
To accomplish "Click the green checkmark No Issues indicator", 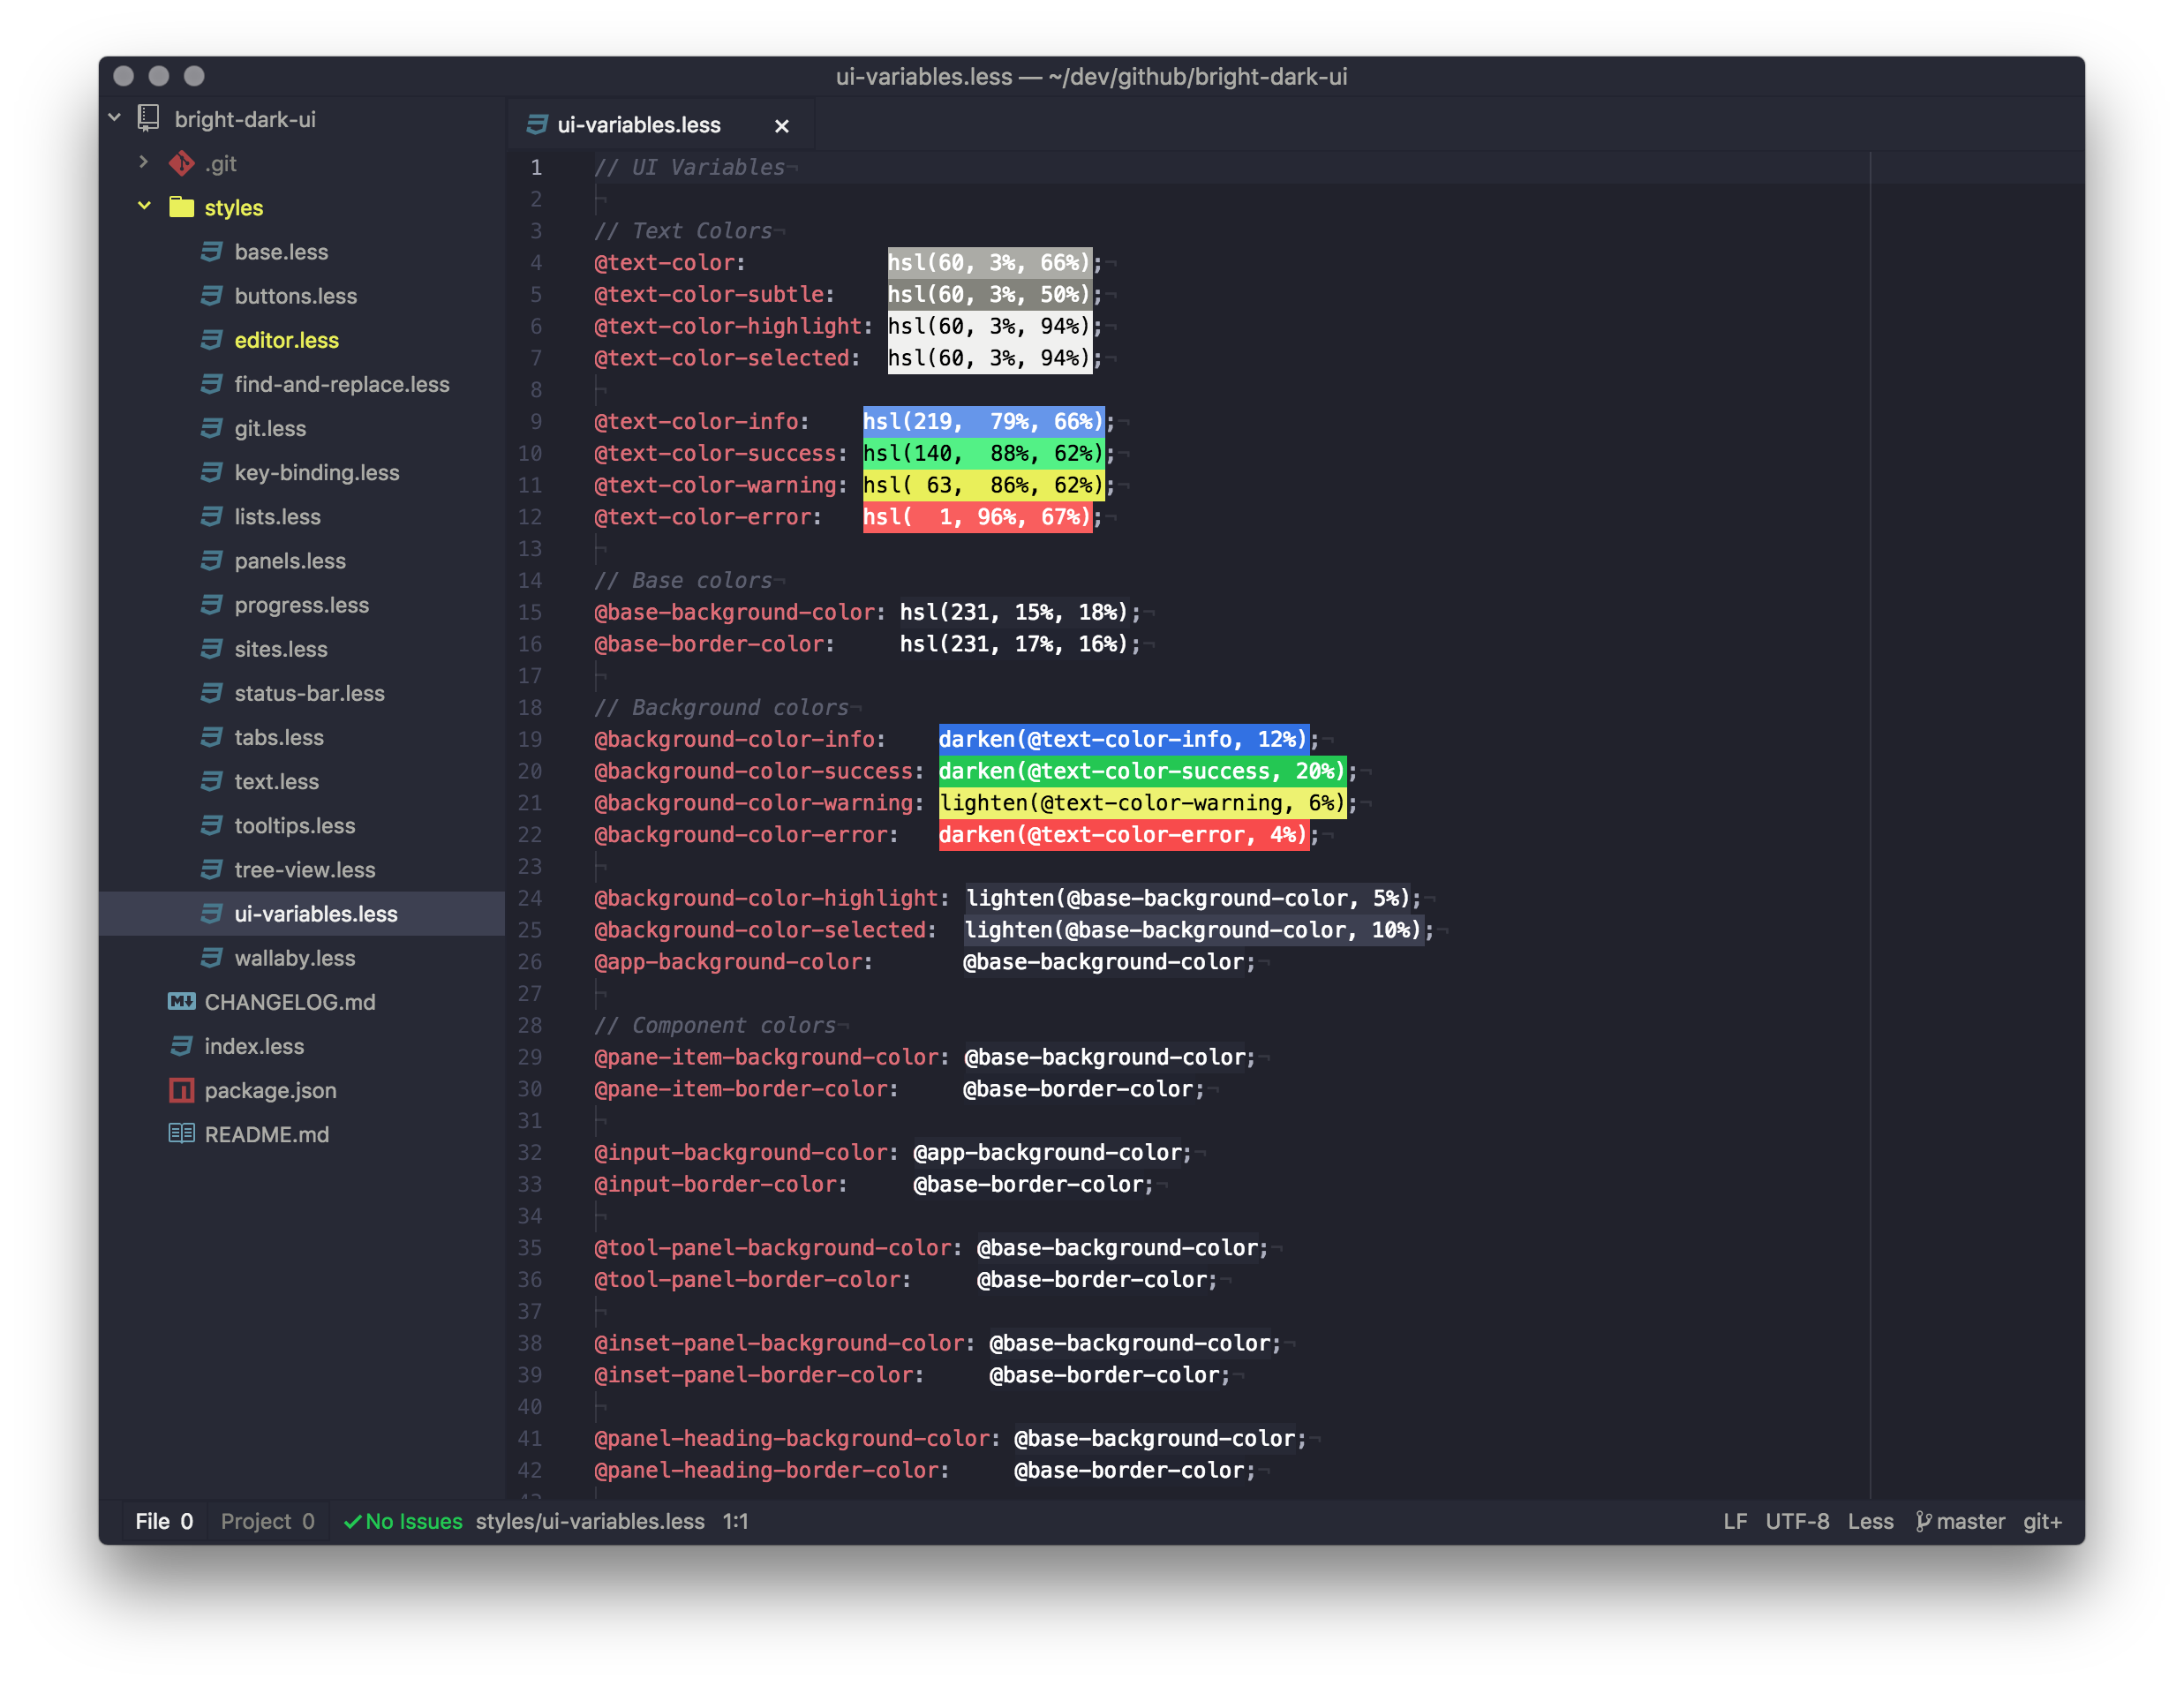I will click(x=403, y=1521).
